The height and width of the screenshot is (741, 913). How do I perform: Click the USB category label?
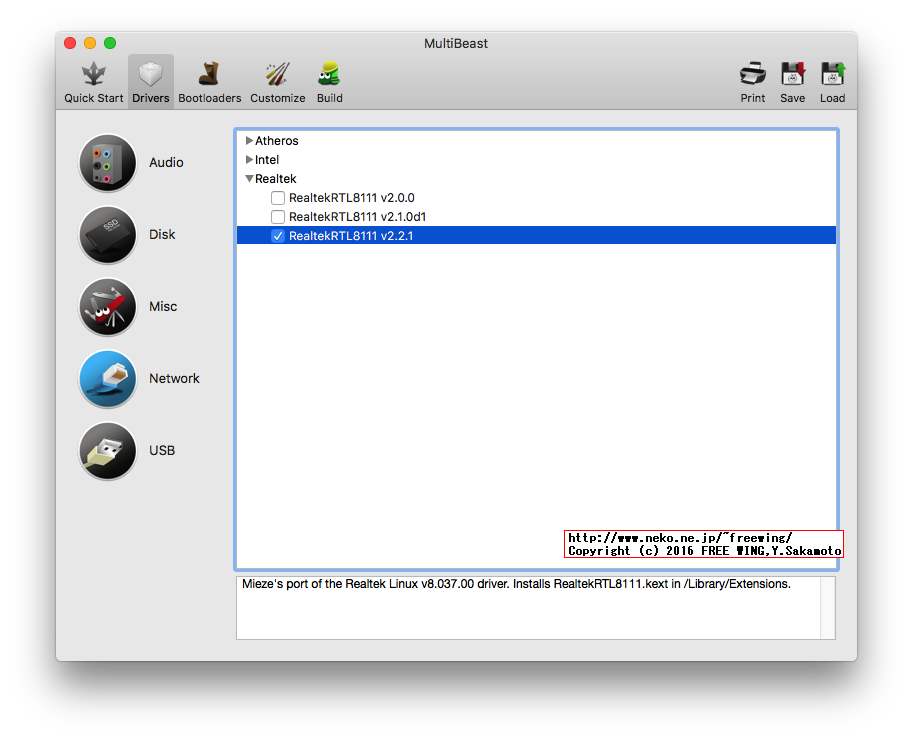(162, 451)
